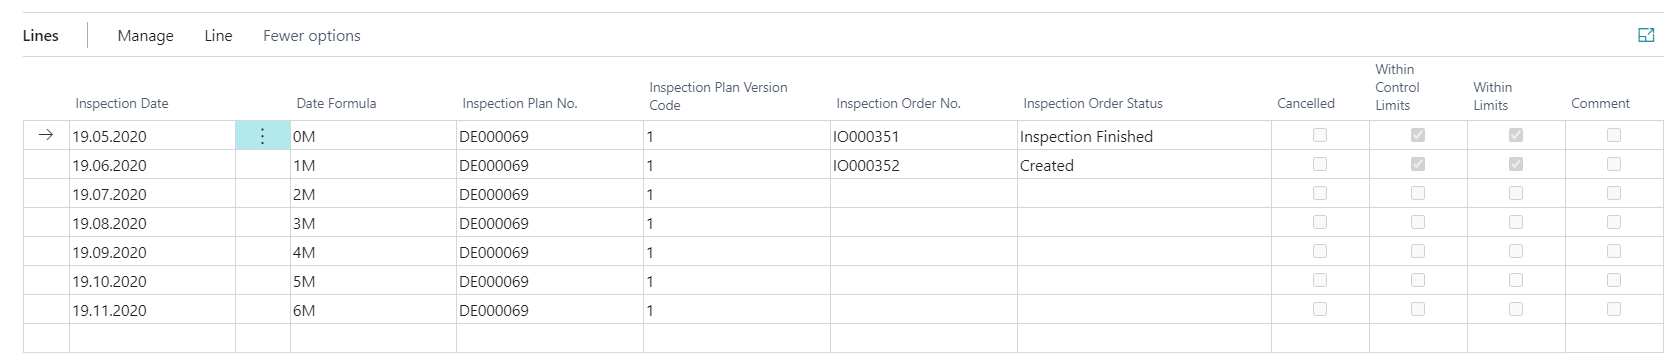Viewport: 1669px width, 364px height.
Task: Select Inspection Plan No. cell on 19.10.2020 row
Action: [x=549, y=281]
